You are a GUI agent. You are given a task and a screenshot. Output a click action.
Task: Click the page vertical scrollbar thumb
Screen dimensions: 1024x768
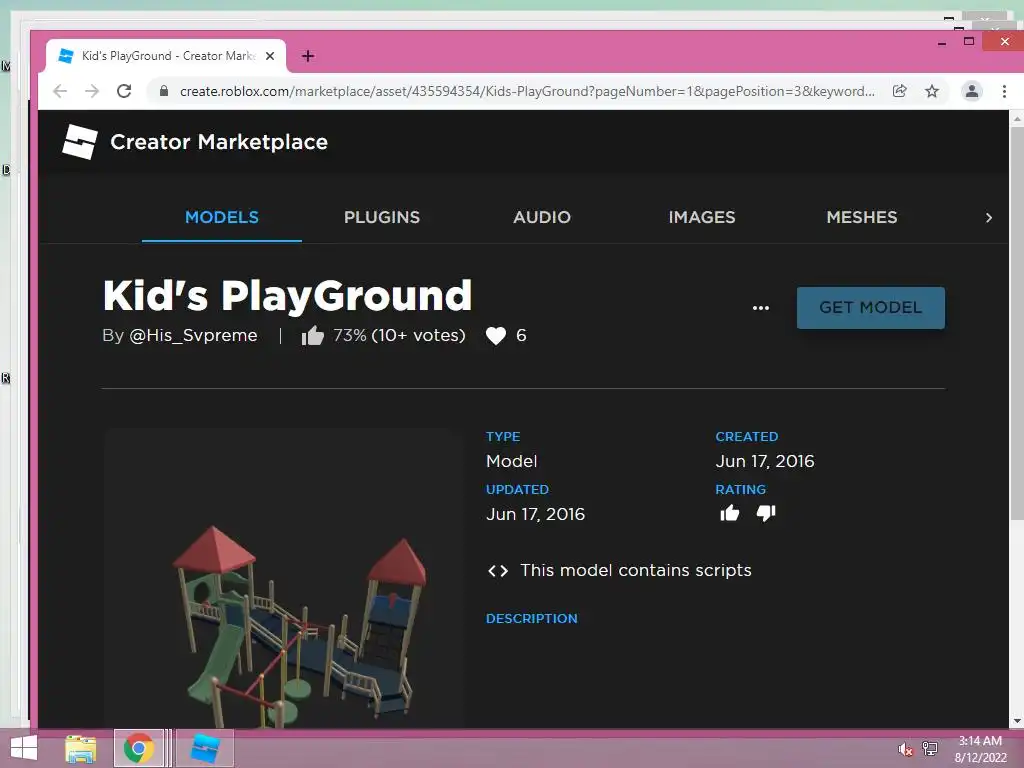1017,323
